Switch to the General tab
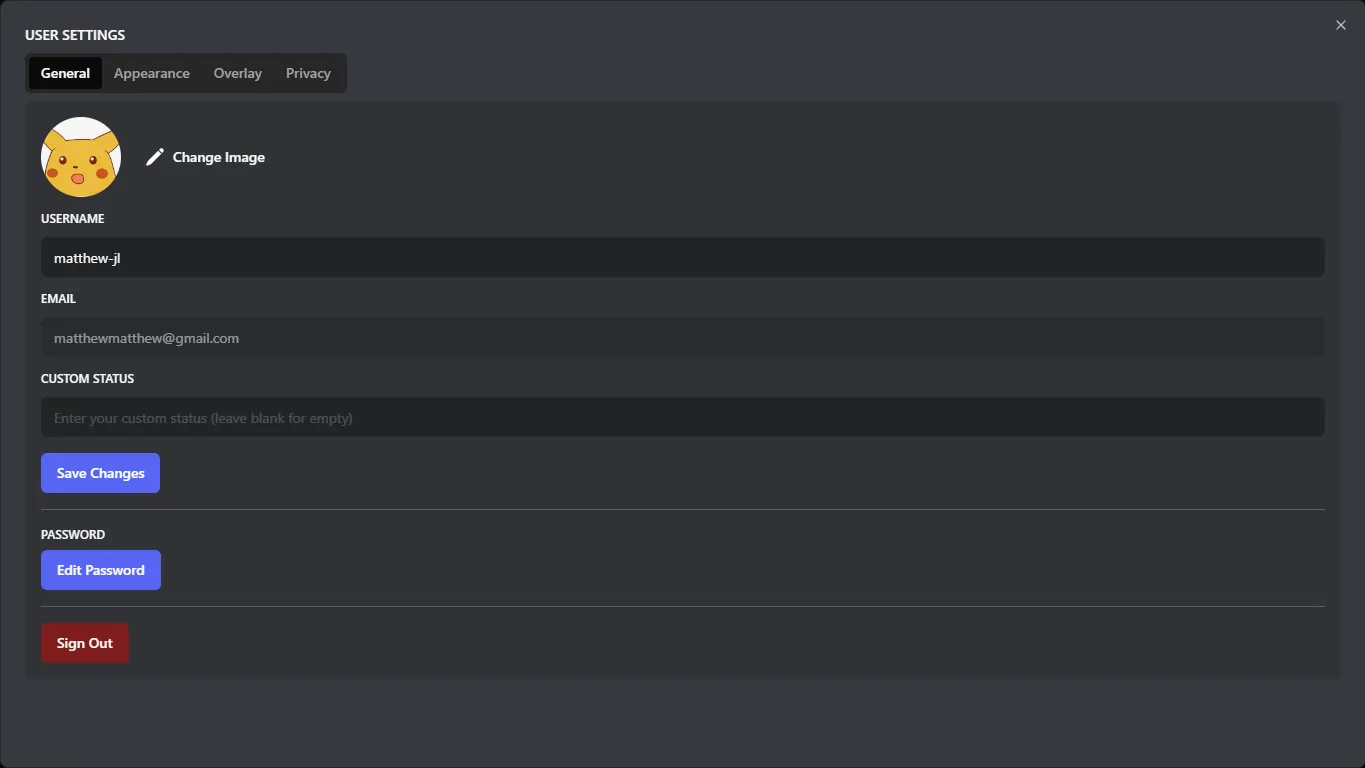 click(65, 73)
